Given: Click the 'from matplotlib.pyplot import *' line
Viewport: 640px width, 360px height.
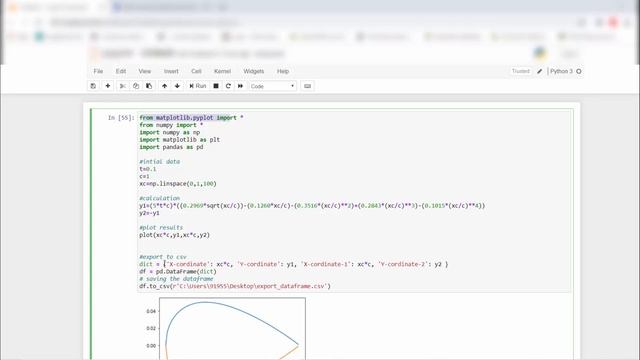Looking at the screenshot, I should tap(191, 118).
